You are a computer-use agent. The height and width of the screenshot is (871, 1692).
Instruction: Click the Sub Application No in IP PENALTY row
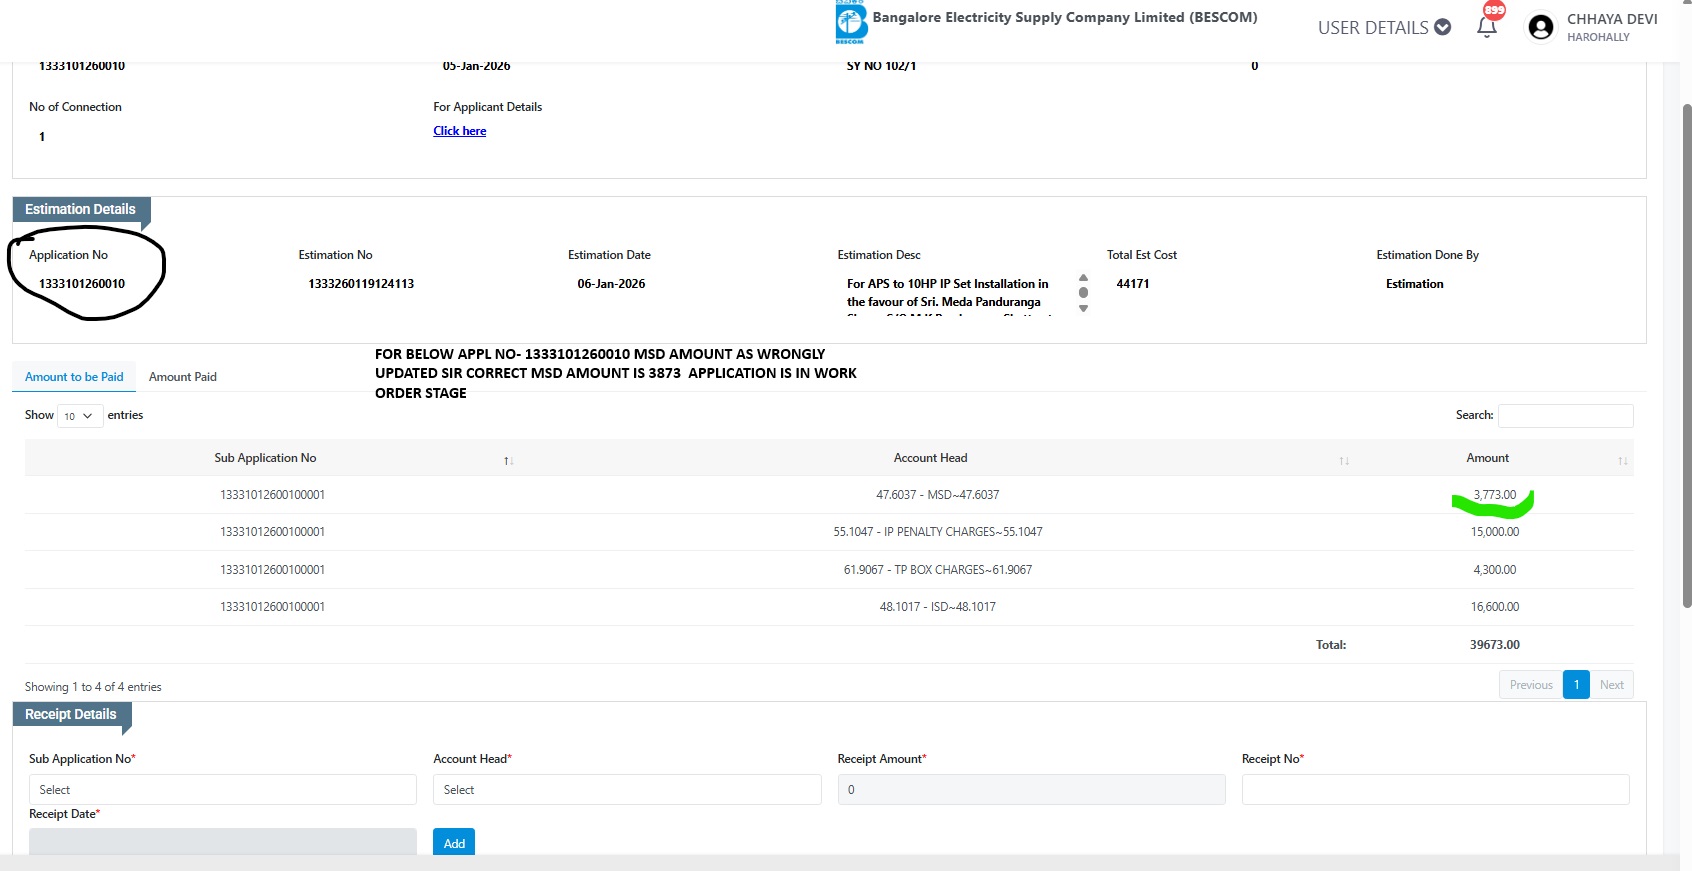click(x=272, y=532)
